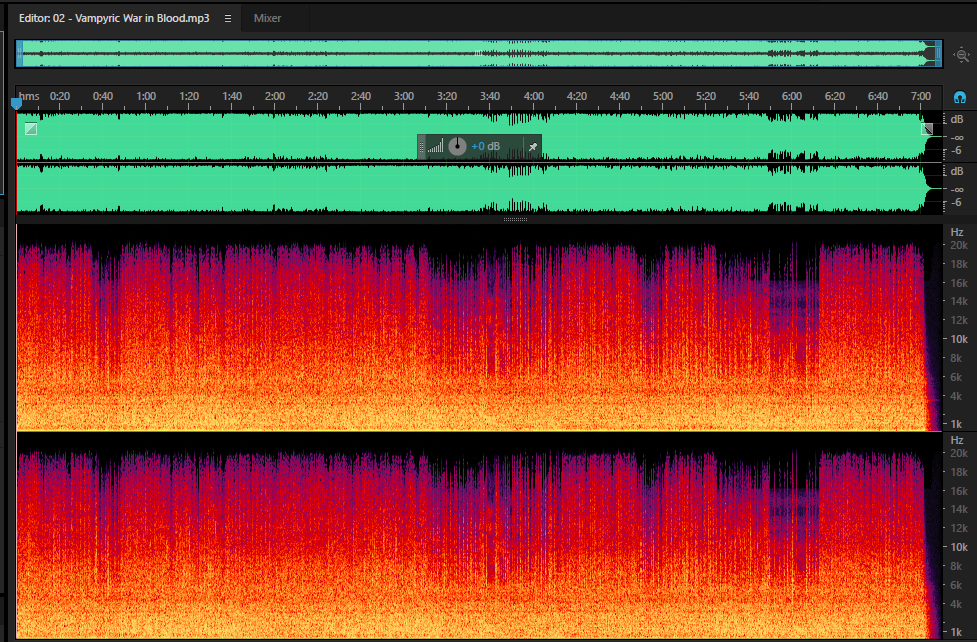Click the overview navigator waveform strip
The height and width of the screenshot is (642, 977).
pyautogui.click(x=479, y=54)
